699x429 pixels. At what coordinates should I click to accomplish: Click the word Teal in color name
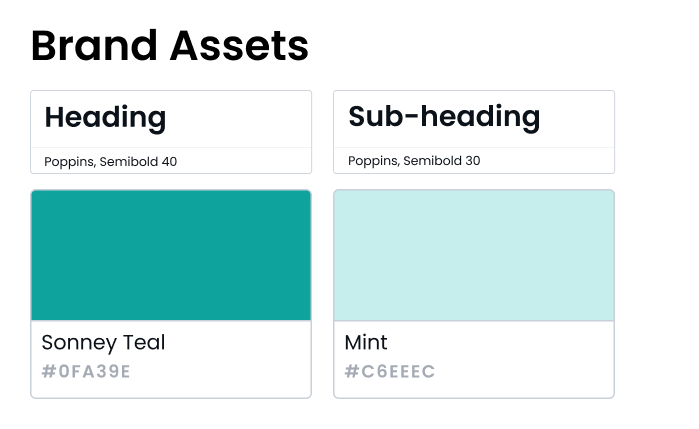141,342
